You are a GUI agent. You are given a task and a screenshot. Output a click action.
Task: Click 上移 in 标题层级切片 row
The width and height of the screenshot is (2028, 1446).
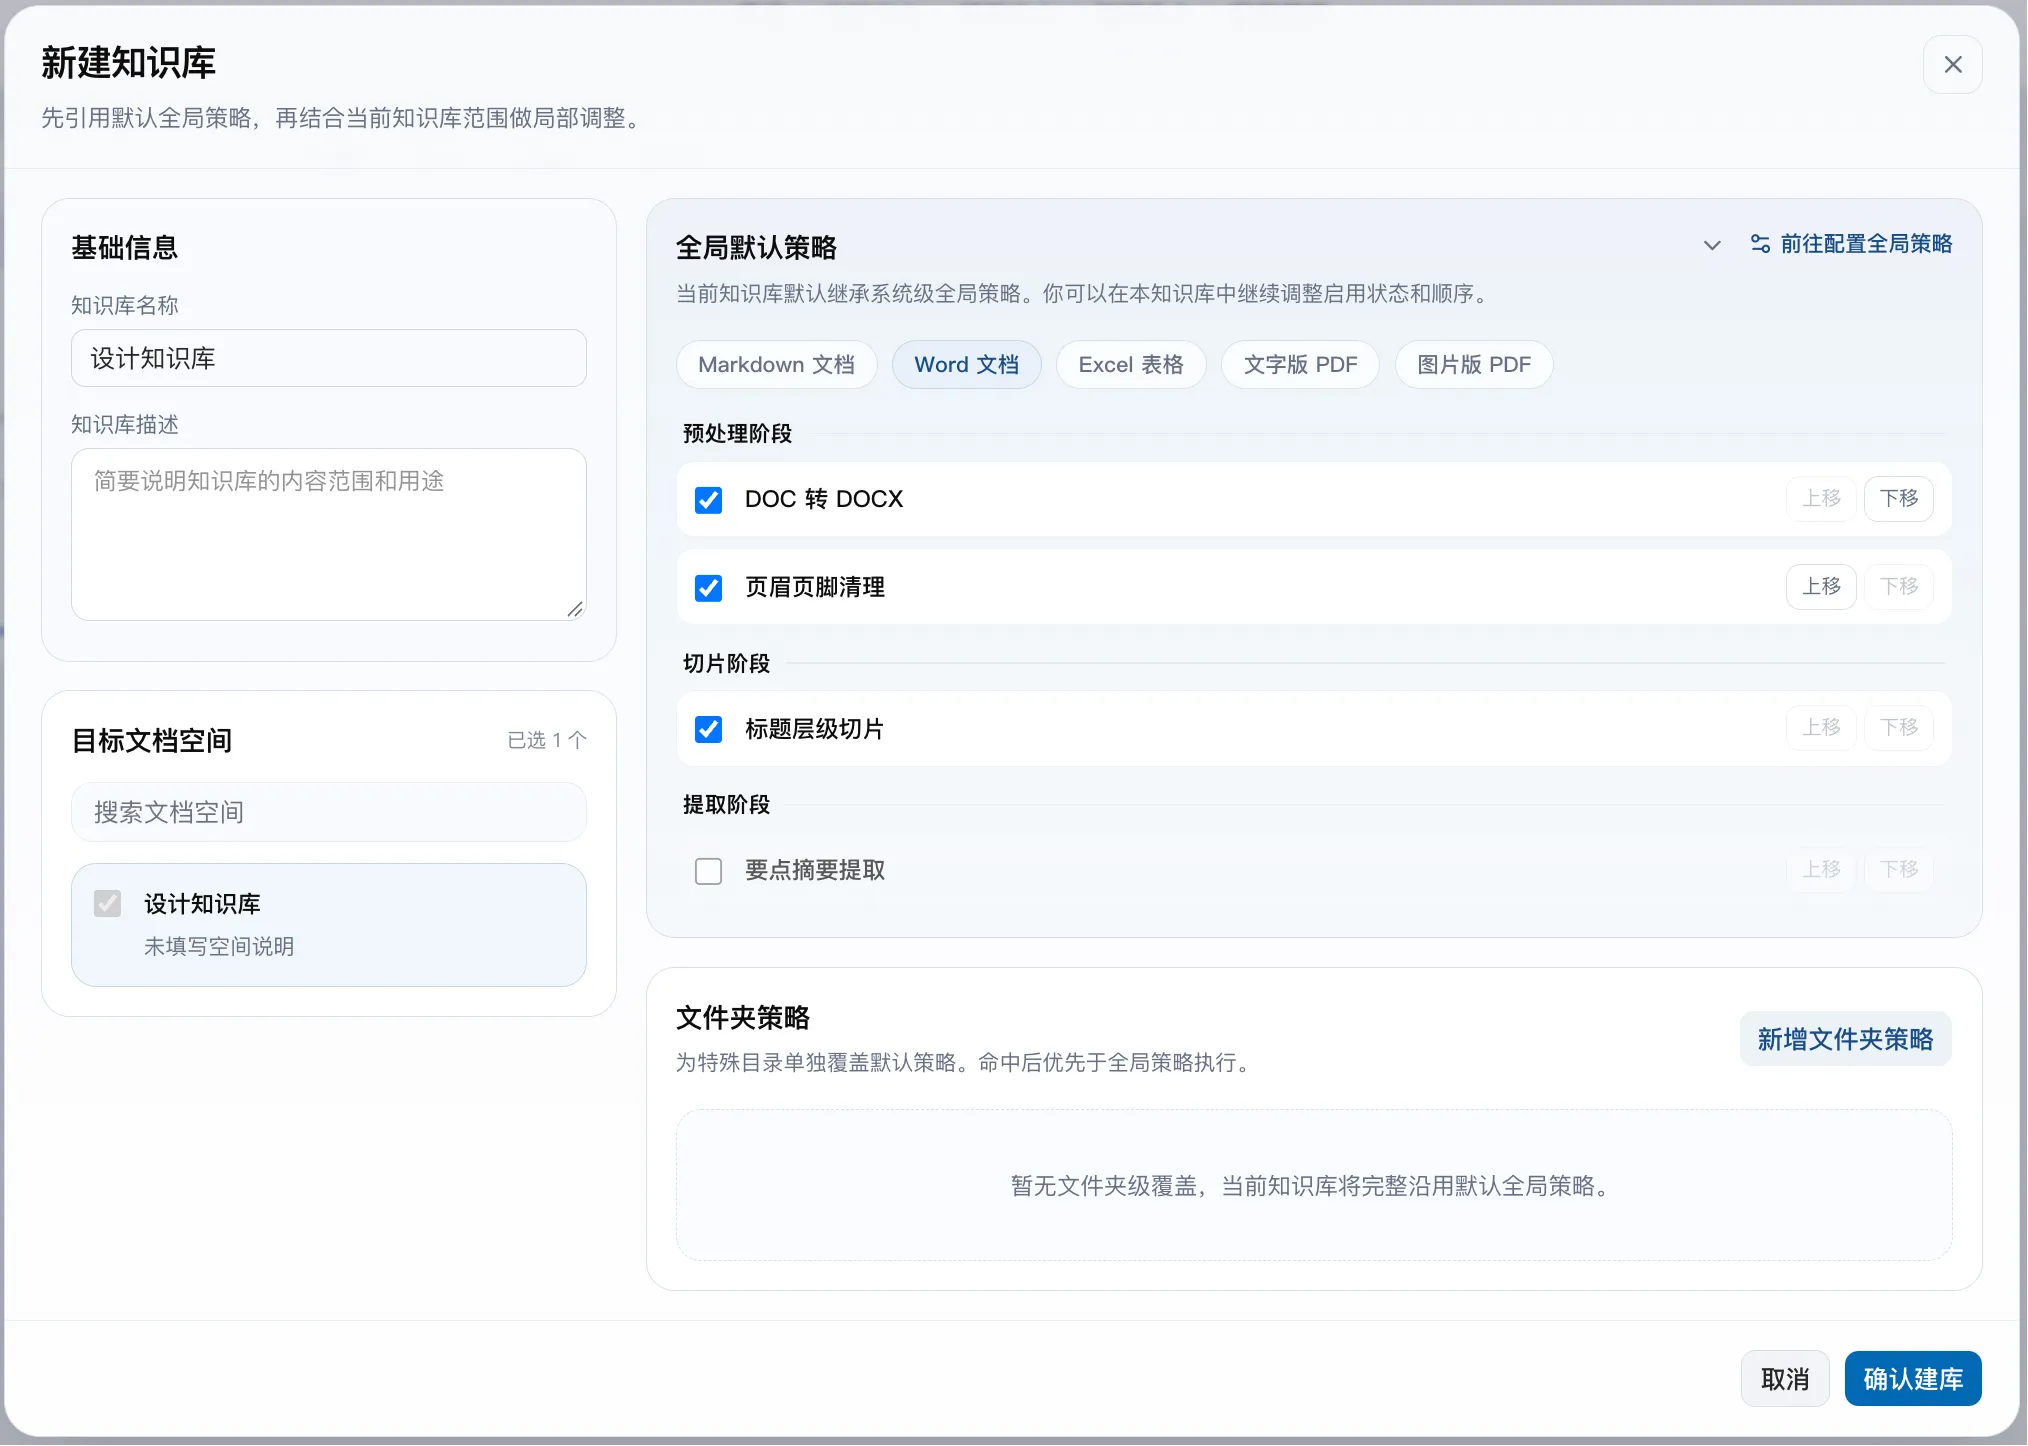pos(1821,728)
